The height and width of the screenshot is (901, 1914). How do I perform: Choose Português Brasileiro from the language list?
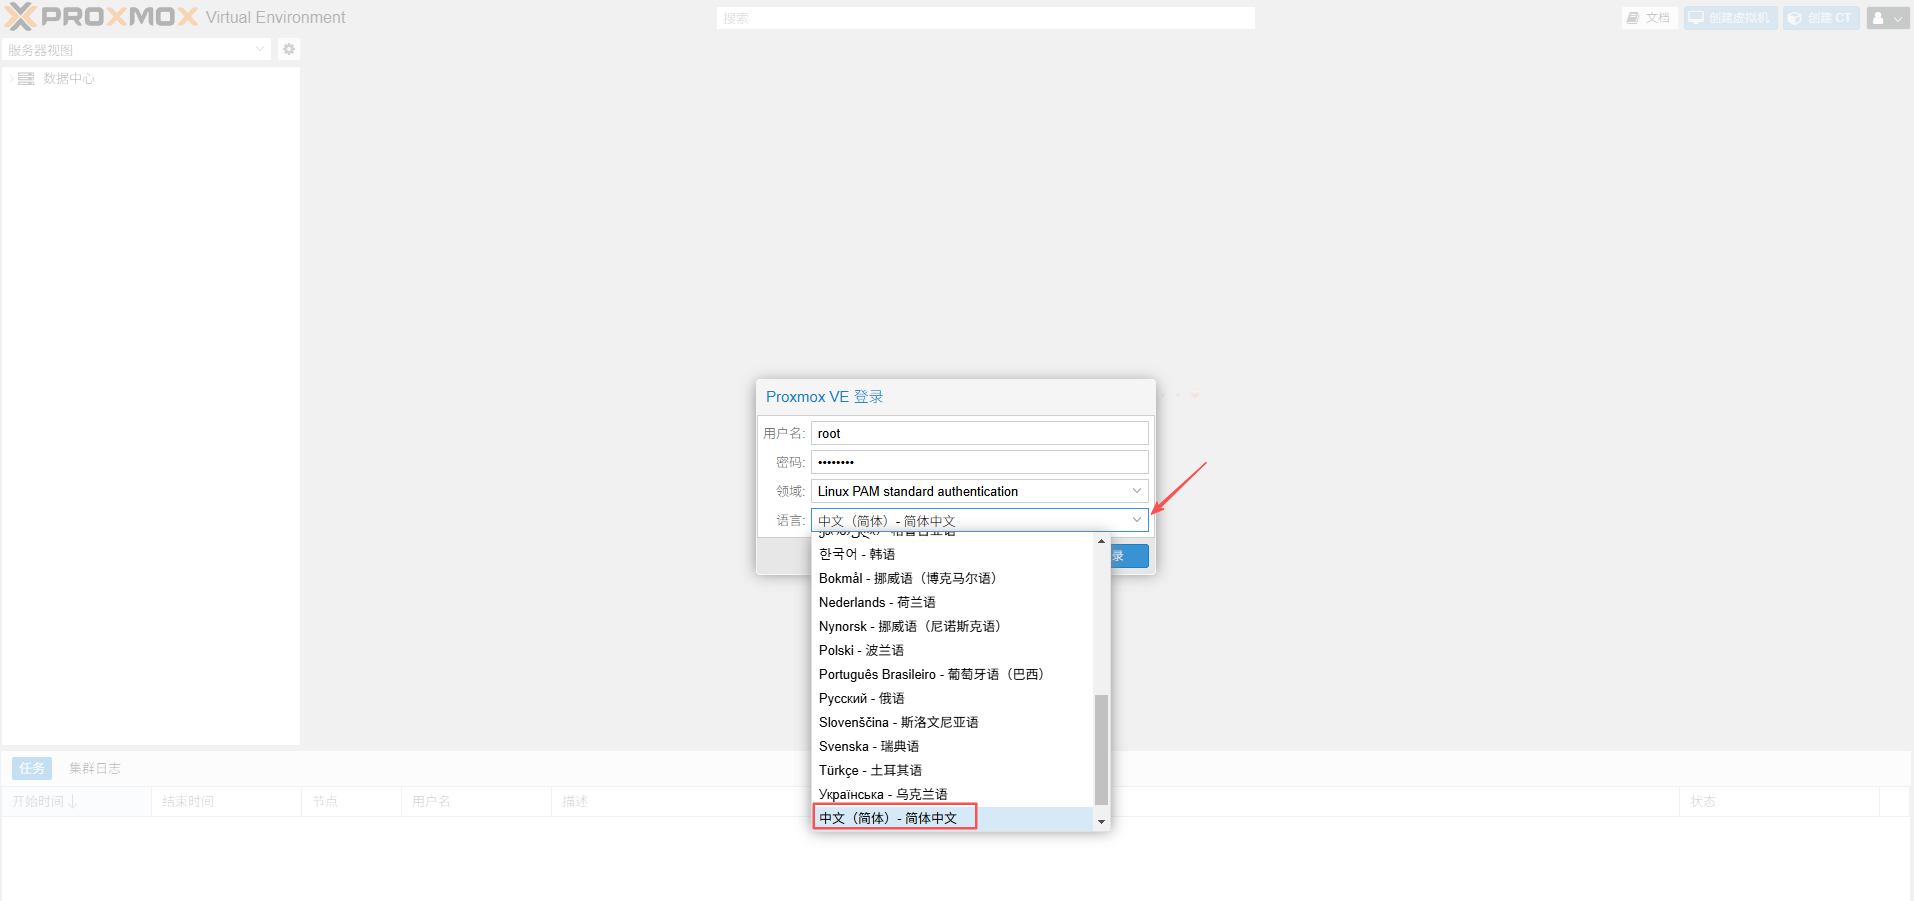(x=953, y=674)
